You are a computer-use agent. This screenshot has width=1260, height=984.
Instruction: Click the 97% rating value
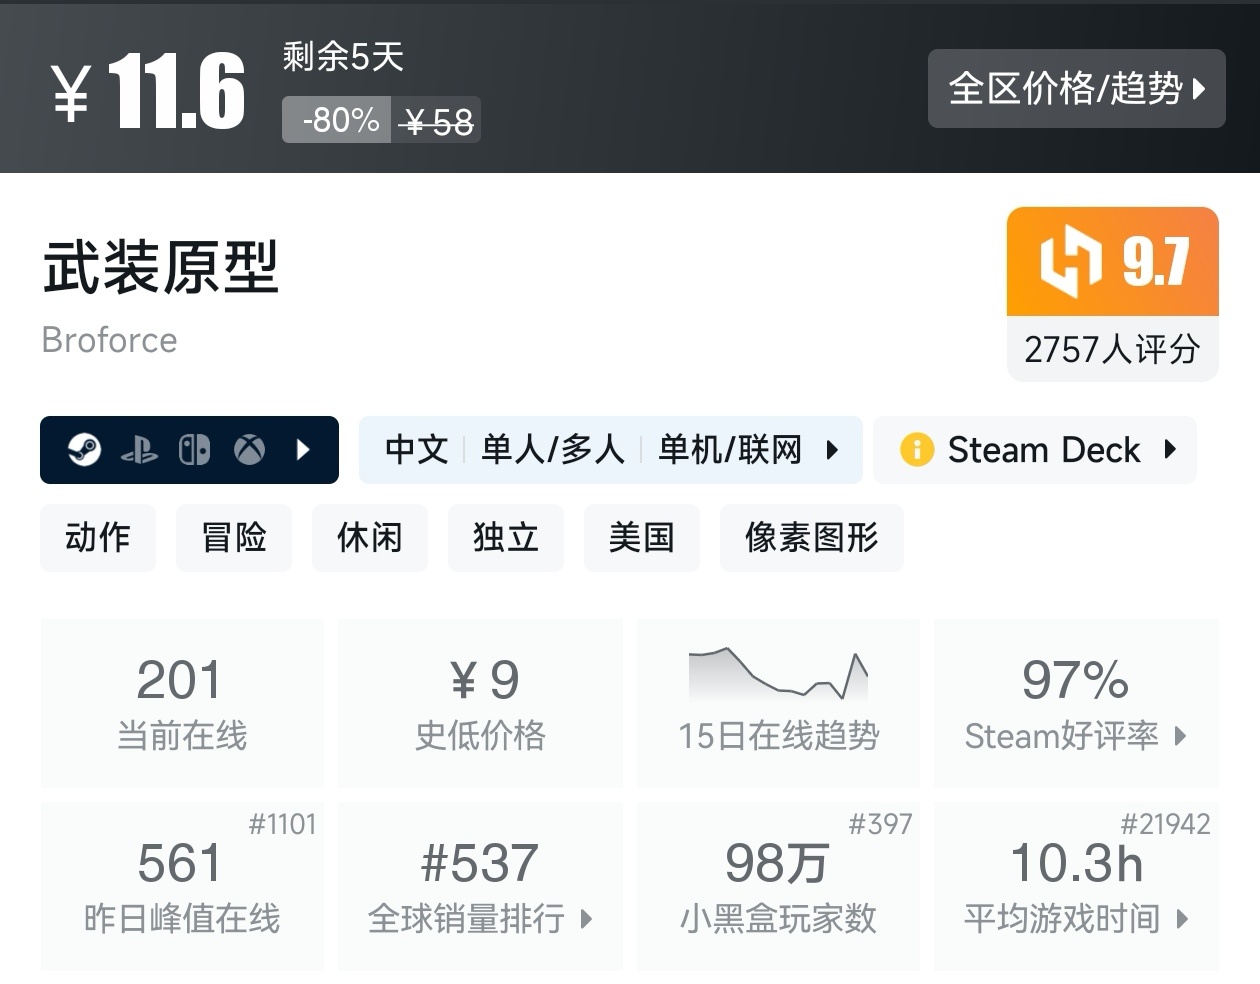click(x=1076, y=680)
